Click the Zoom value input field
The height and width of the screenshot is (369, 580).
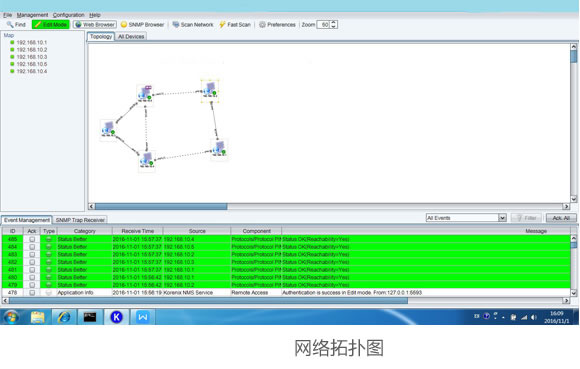pyautogui.click(x=324, y=24)
